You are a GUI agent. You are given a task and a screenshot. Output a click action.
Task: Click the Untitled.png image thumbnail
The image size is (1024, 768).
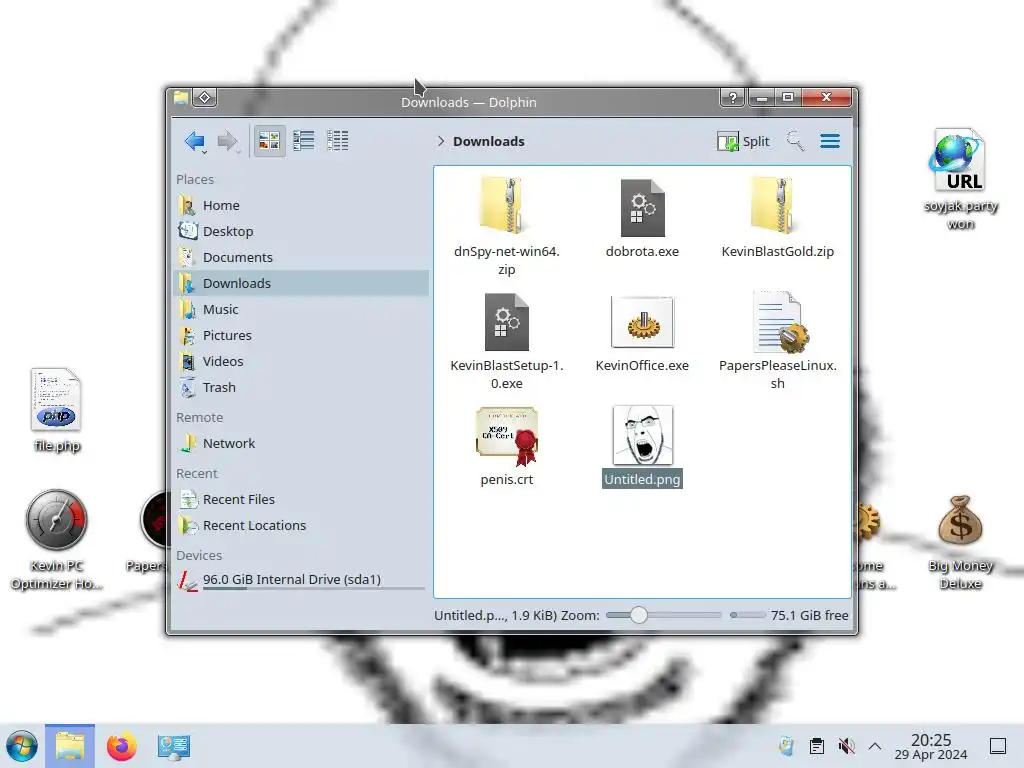point(643,435)
